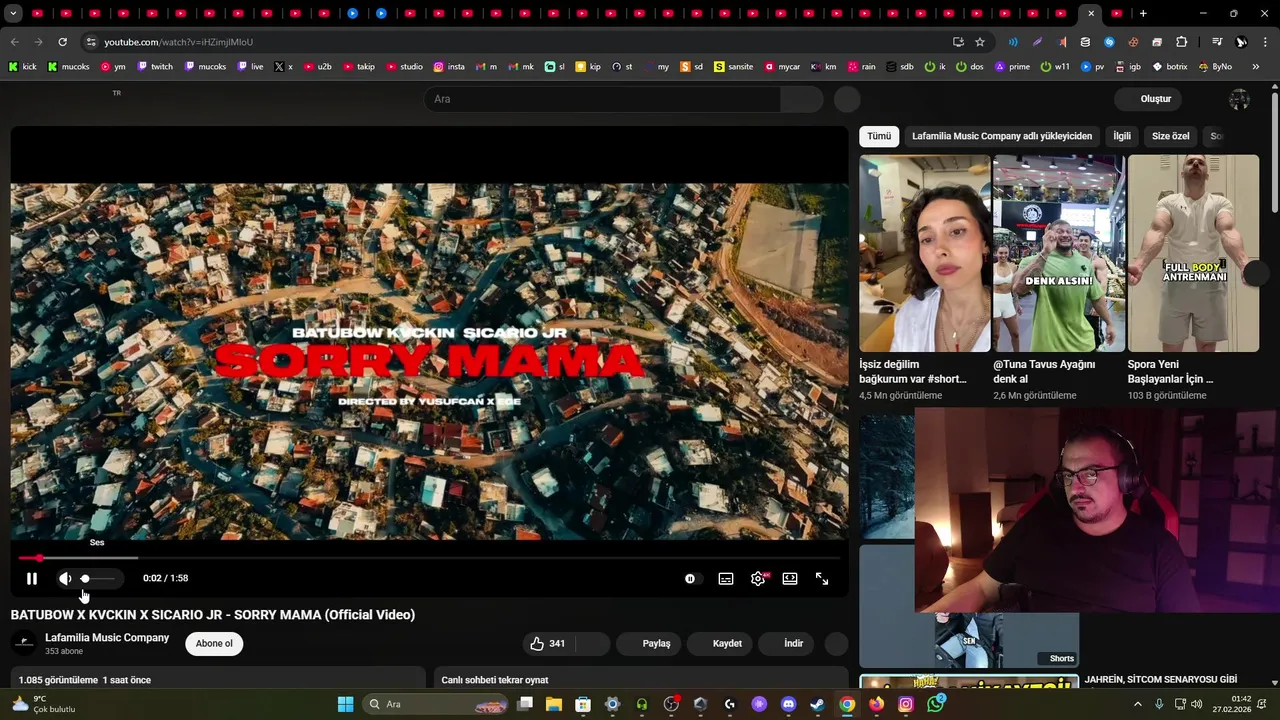The image size is (1280, 720).
Task: Open the YouTube account avatar menu
Action: click(1239, 99)
